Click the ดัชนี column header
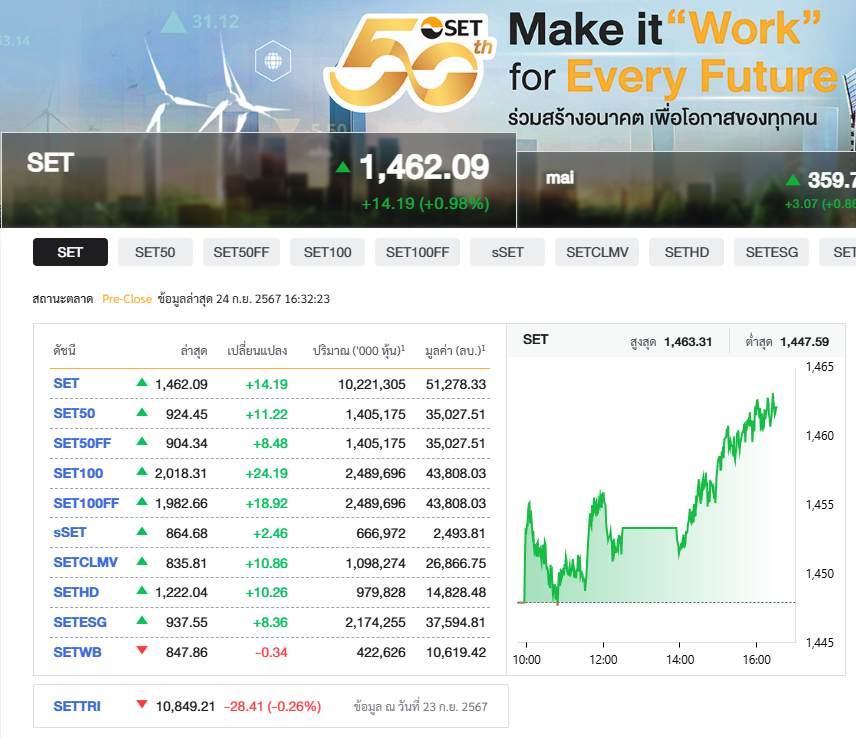 pos(64,350)
